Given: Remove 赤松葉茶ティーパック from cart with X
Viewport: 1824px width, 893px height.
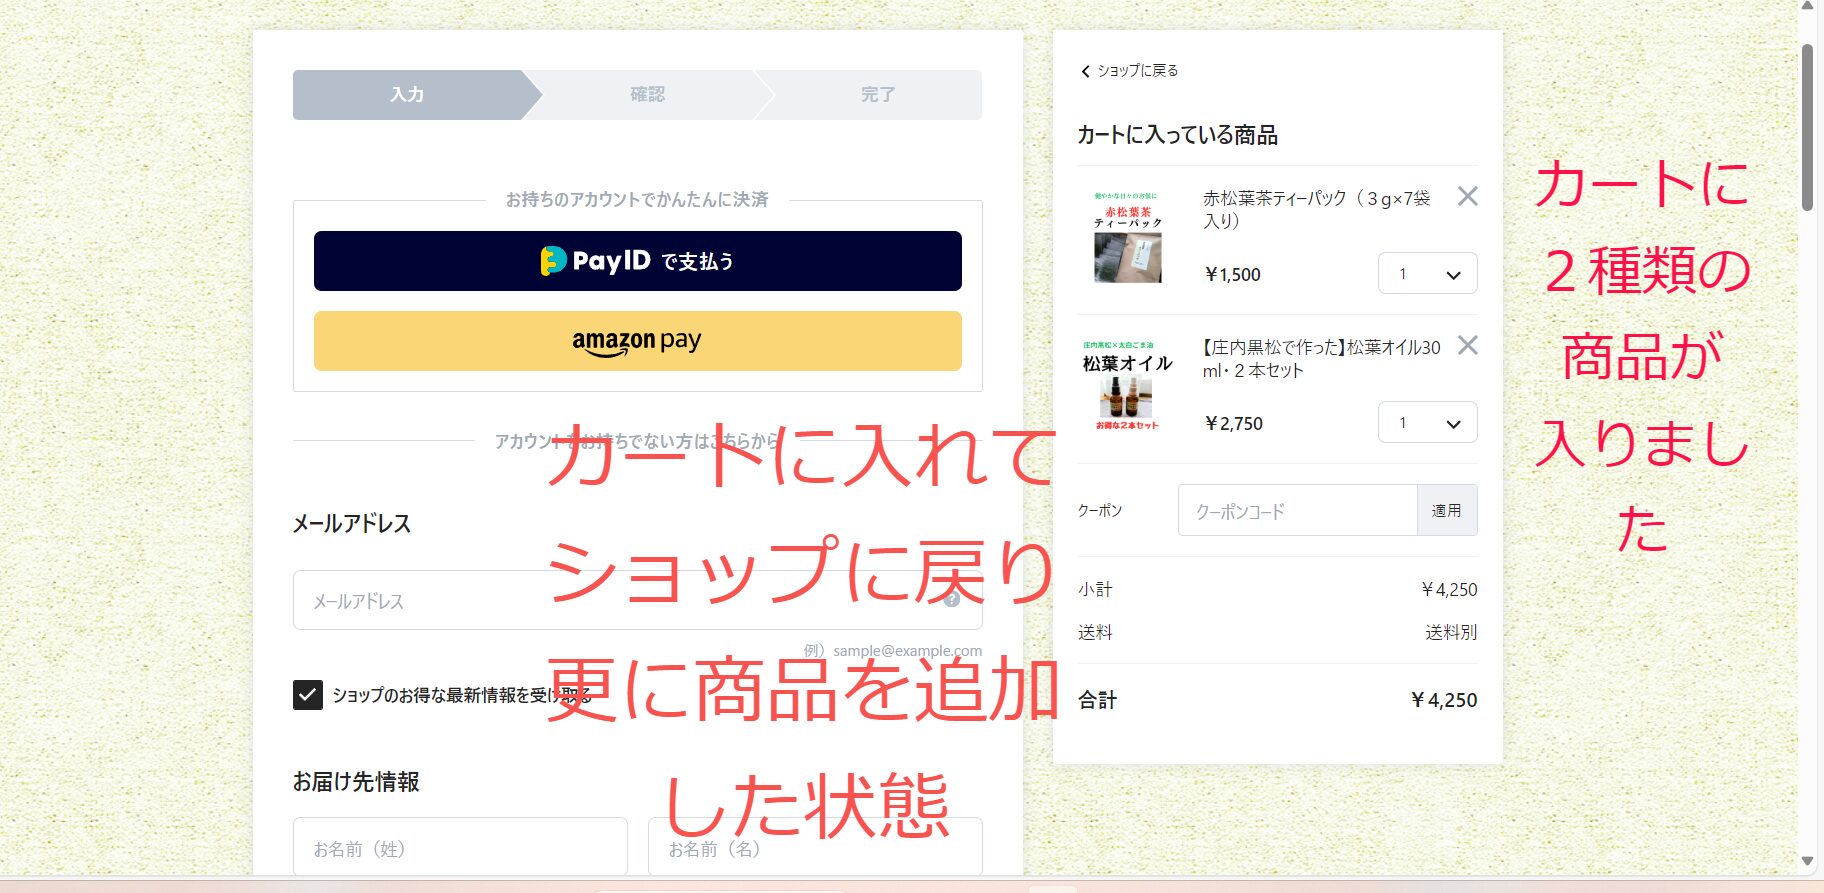Looking at the screenshot, I should pos(1467,196).
